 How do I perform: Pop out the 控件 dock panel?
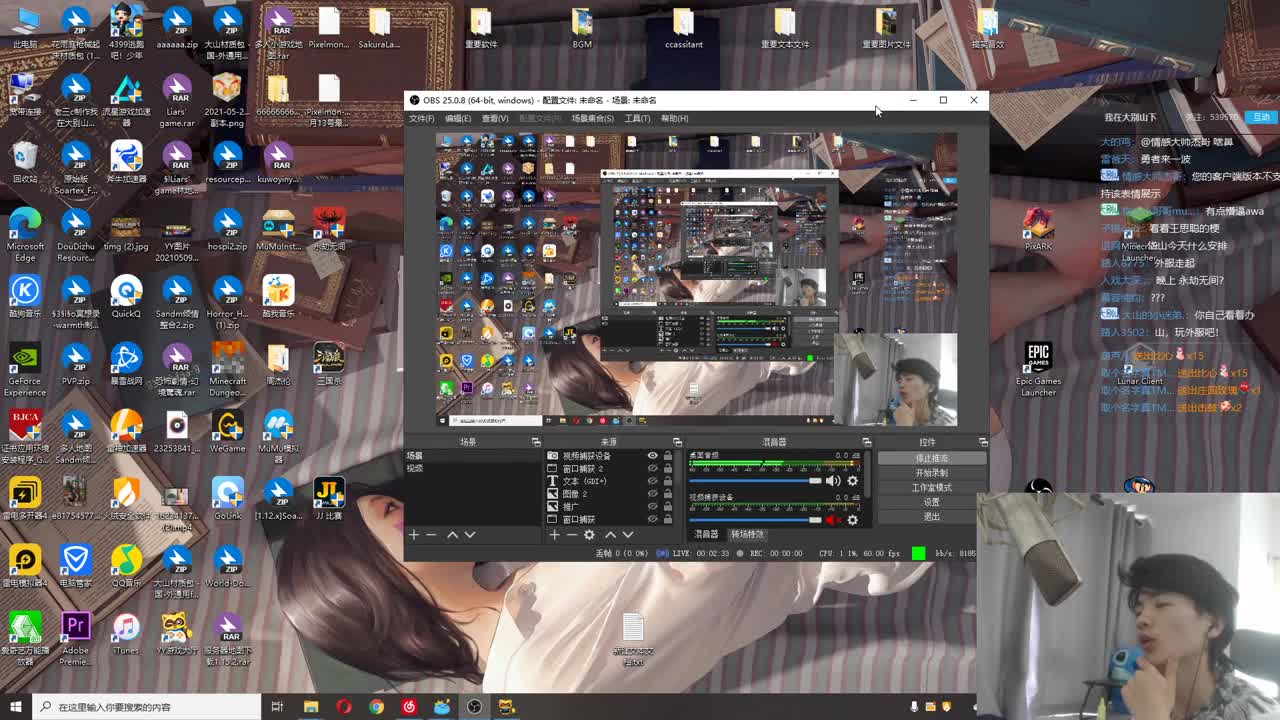click(983, 442)
